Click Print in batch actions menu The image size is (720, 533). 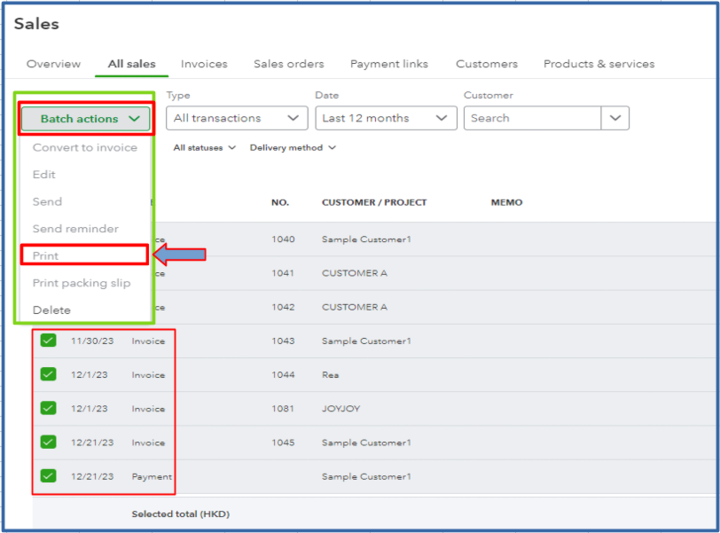45,256
